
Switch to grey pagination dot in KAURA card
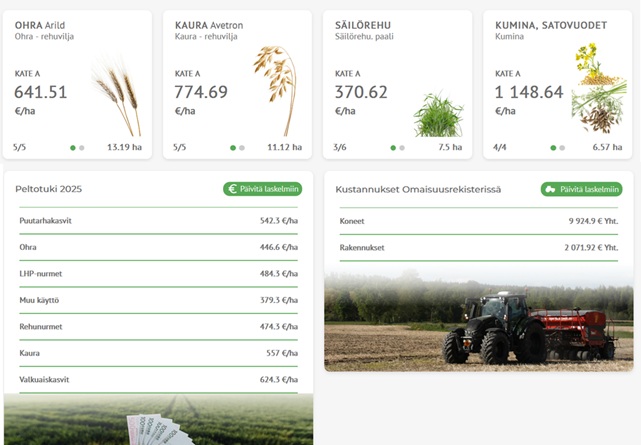tap(242, 148)
